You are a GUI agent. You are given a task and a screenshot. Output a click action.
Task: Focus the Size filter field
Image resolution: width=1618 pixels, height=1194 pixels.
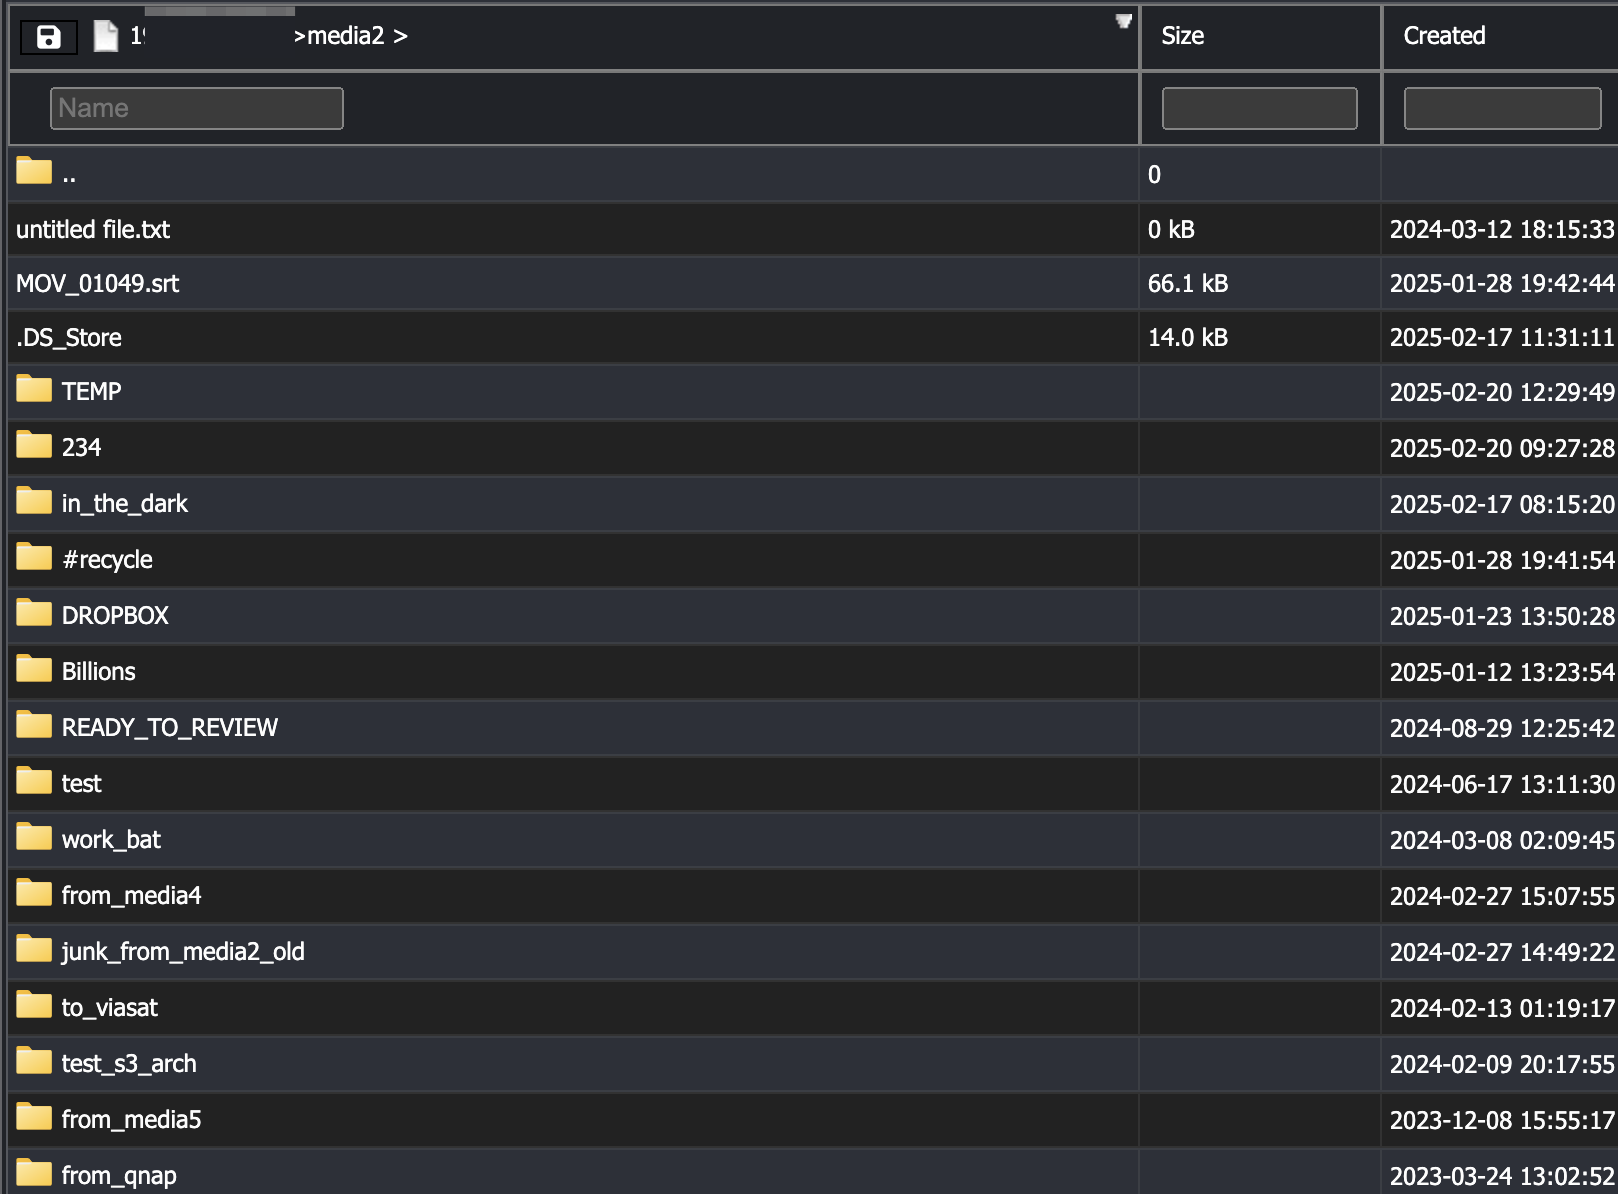[x=1259, y=108]
